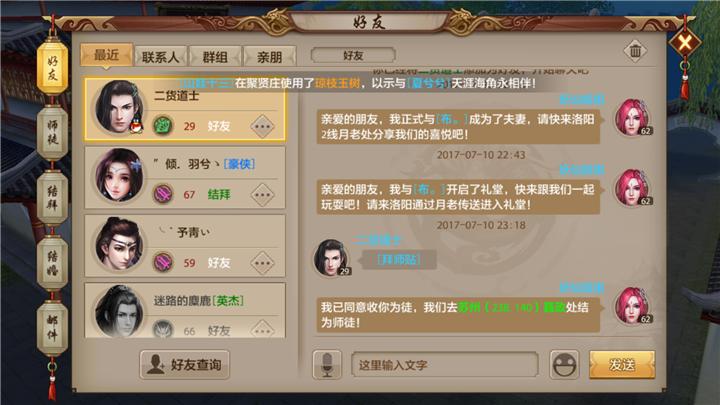Click the green faction icon beside 二货道士

[x=163, y=126]
